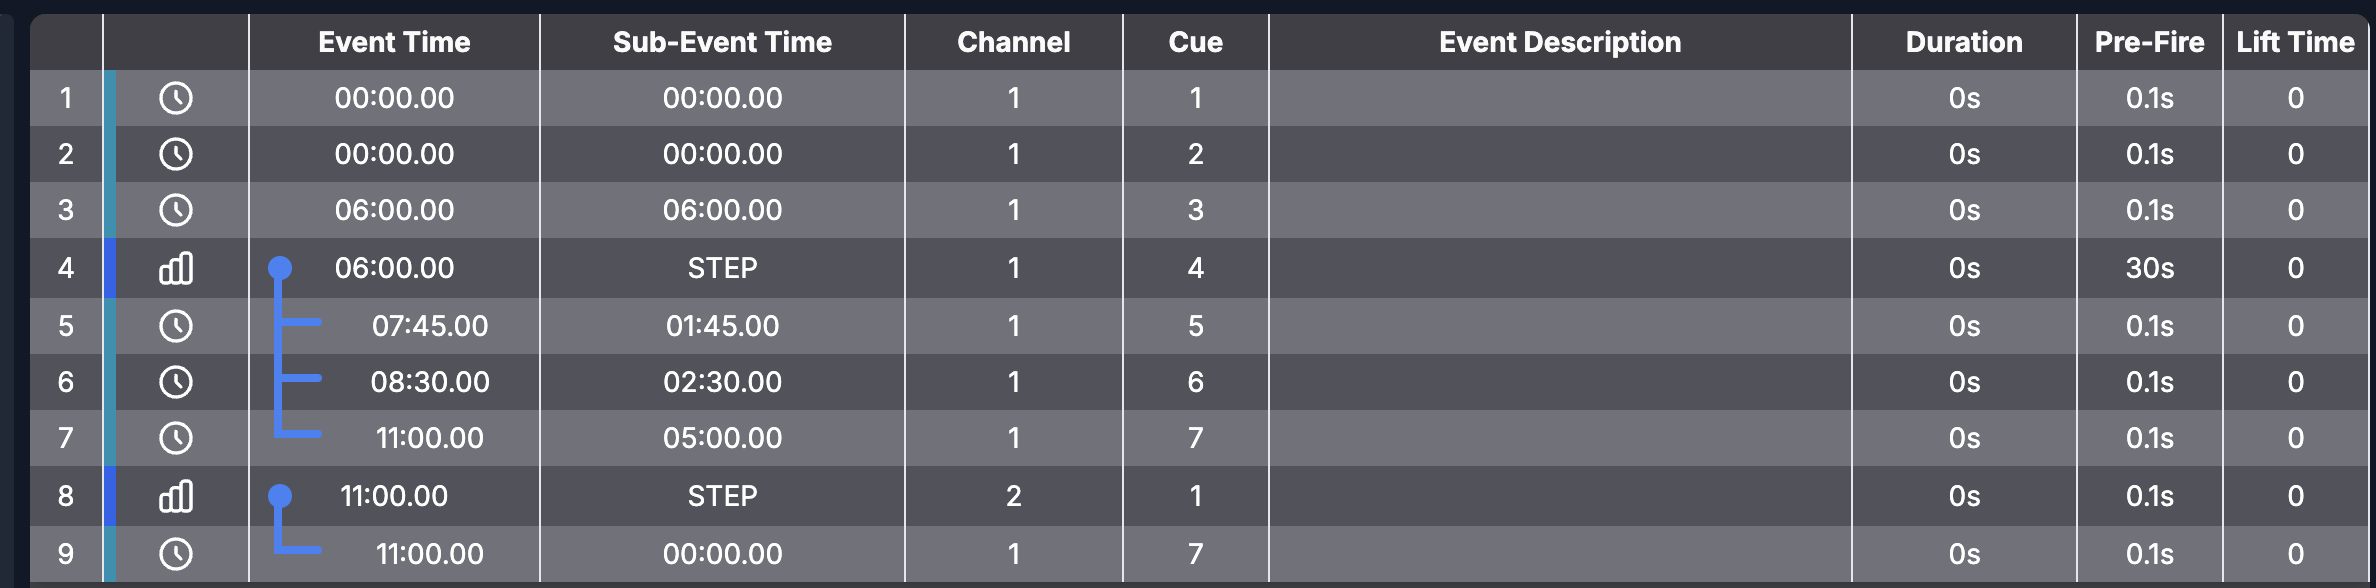This screenshot has height=588, width=2376.
Task: Collapse the step group at row 4
Action: click(x=280, y=268)
